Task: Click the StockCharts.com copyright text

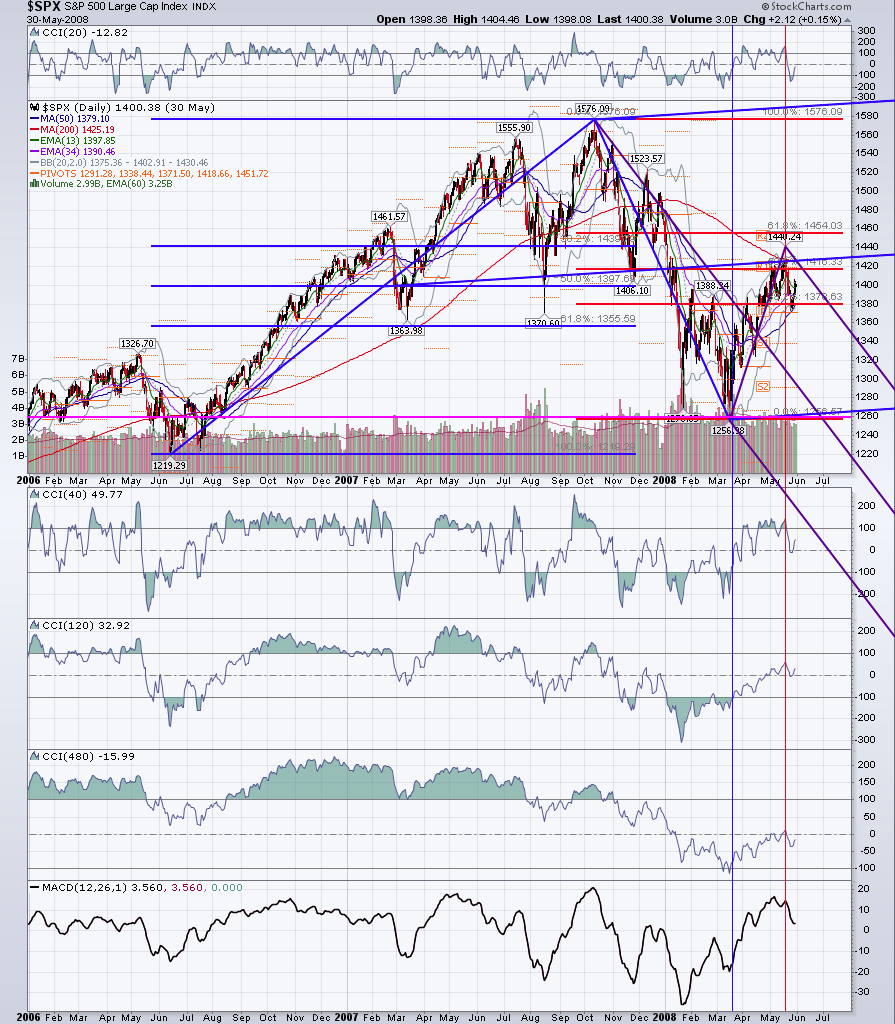Action: pyautogui.click(x=806, y=7)
